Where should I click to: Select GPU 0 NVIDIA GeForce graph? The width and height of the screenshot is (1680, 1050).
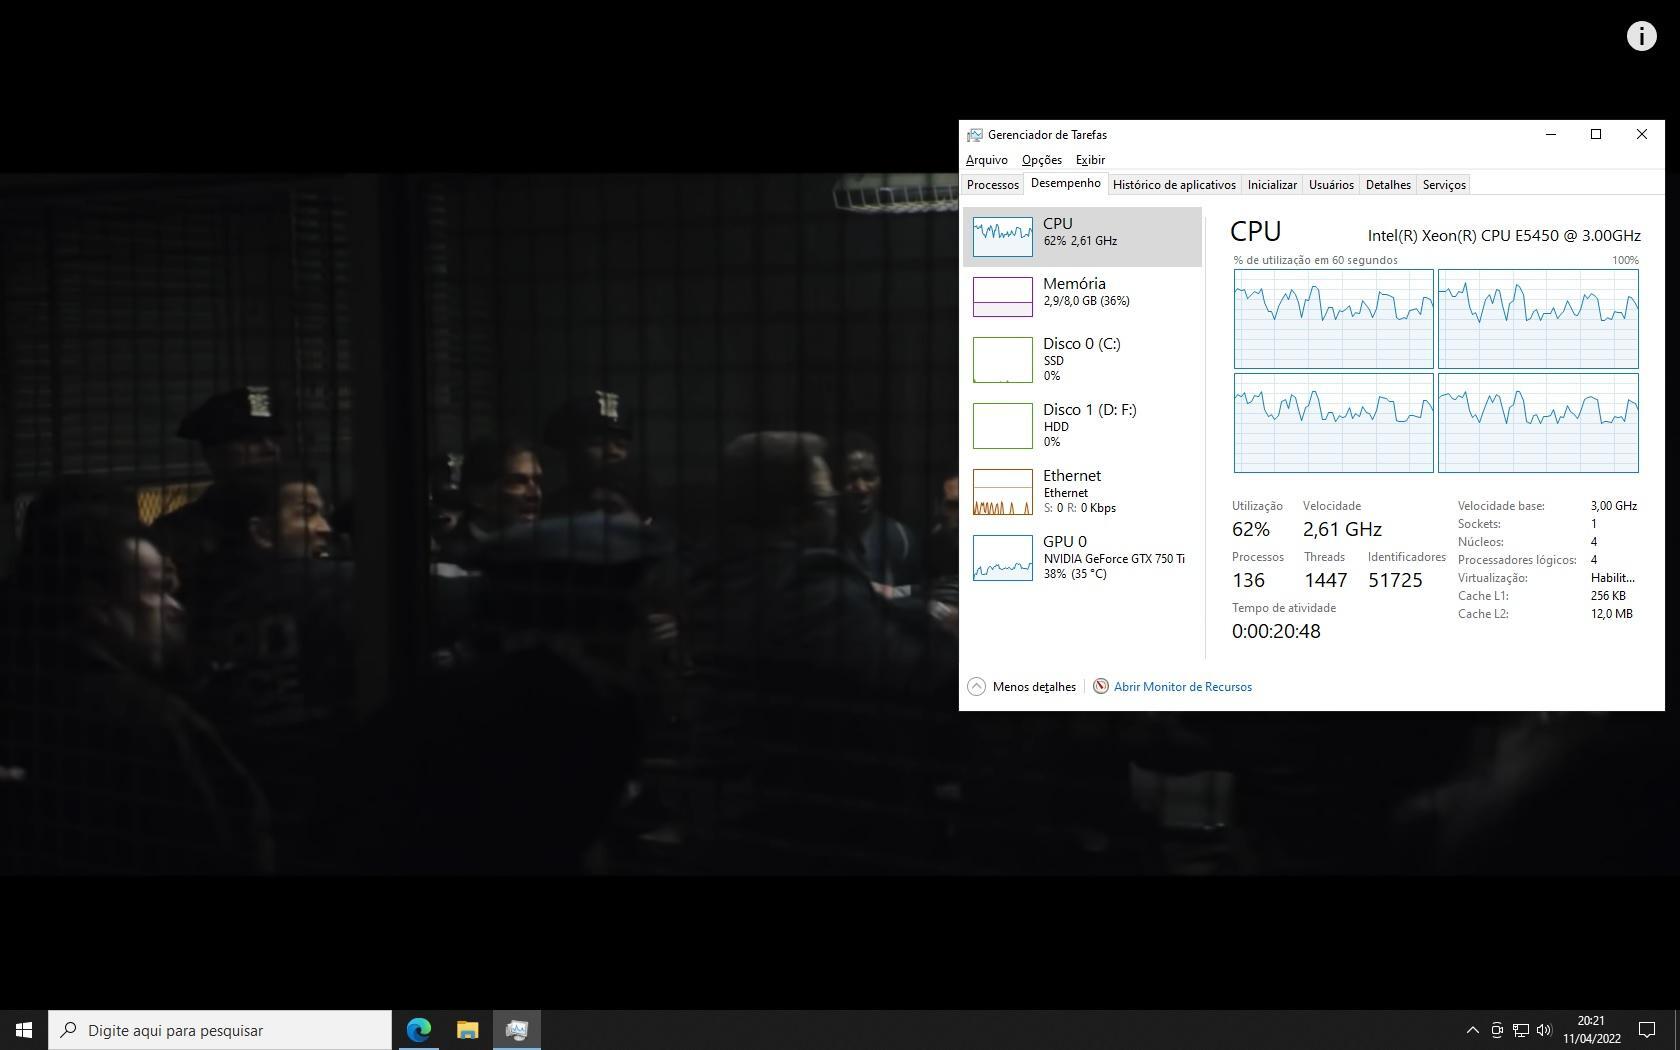pos(1003,558)
